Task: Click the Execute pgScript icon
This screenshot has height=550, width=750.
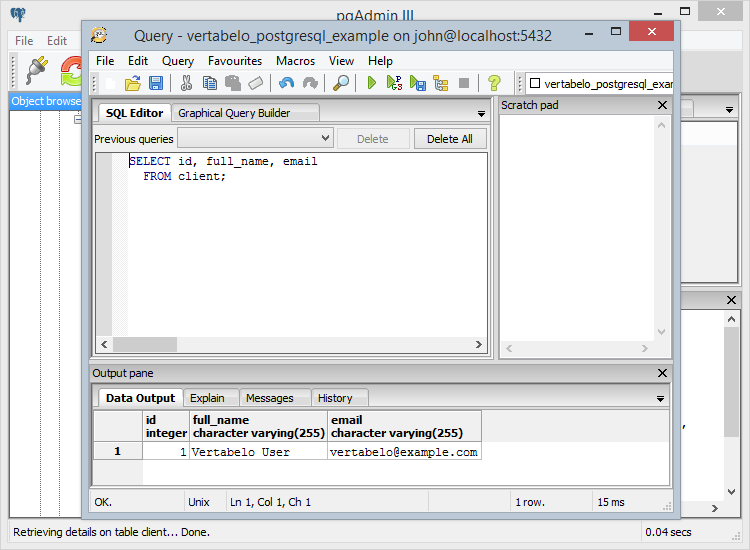Action: [x=394, y=84]
